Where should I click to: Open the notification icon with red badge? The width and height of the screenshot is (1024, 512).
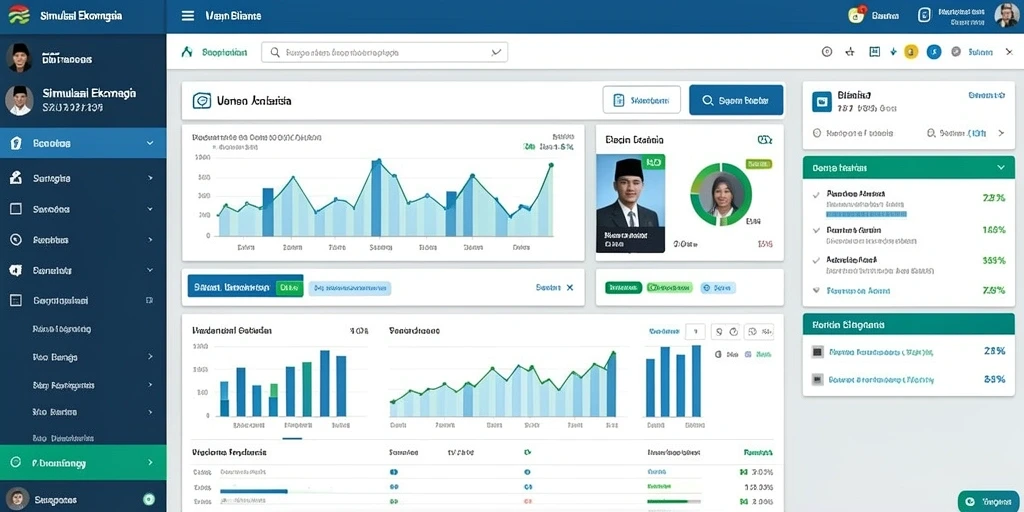(x=856, y=15)
